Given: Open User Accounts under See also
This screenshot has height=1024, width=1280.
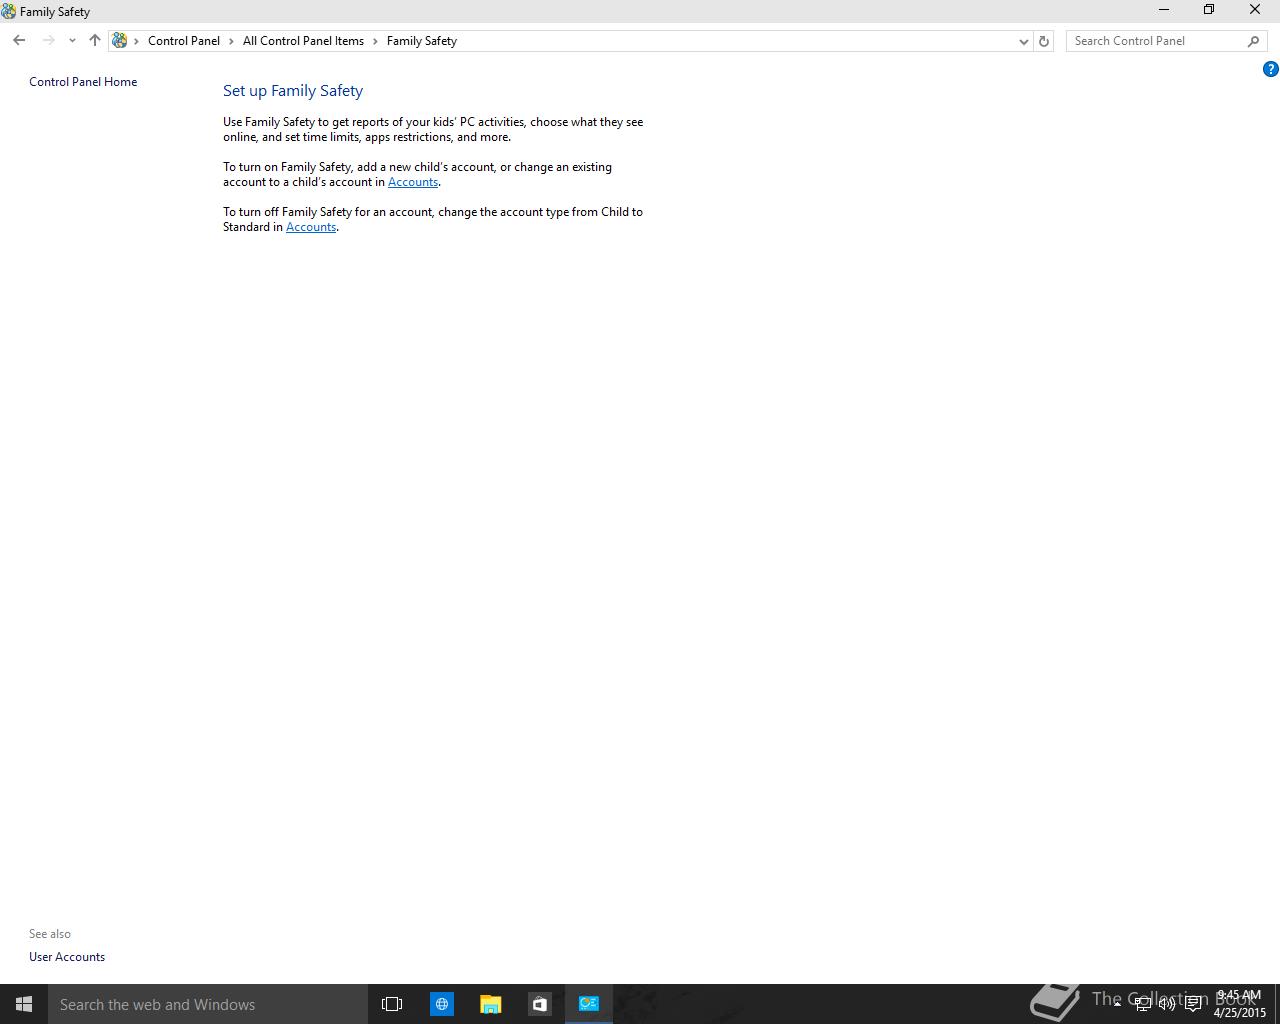Looking at the screenshot, I should click(x=67, y=957).
